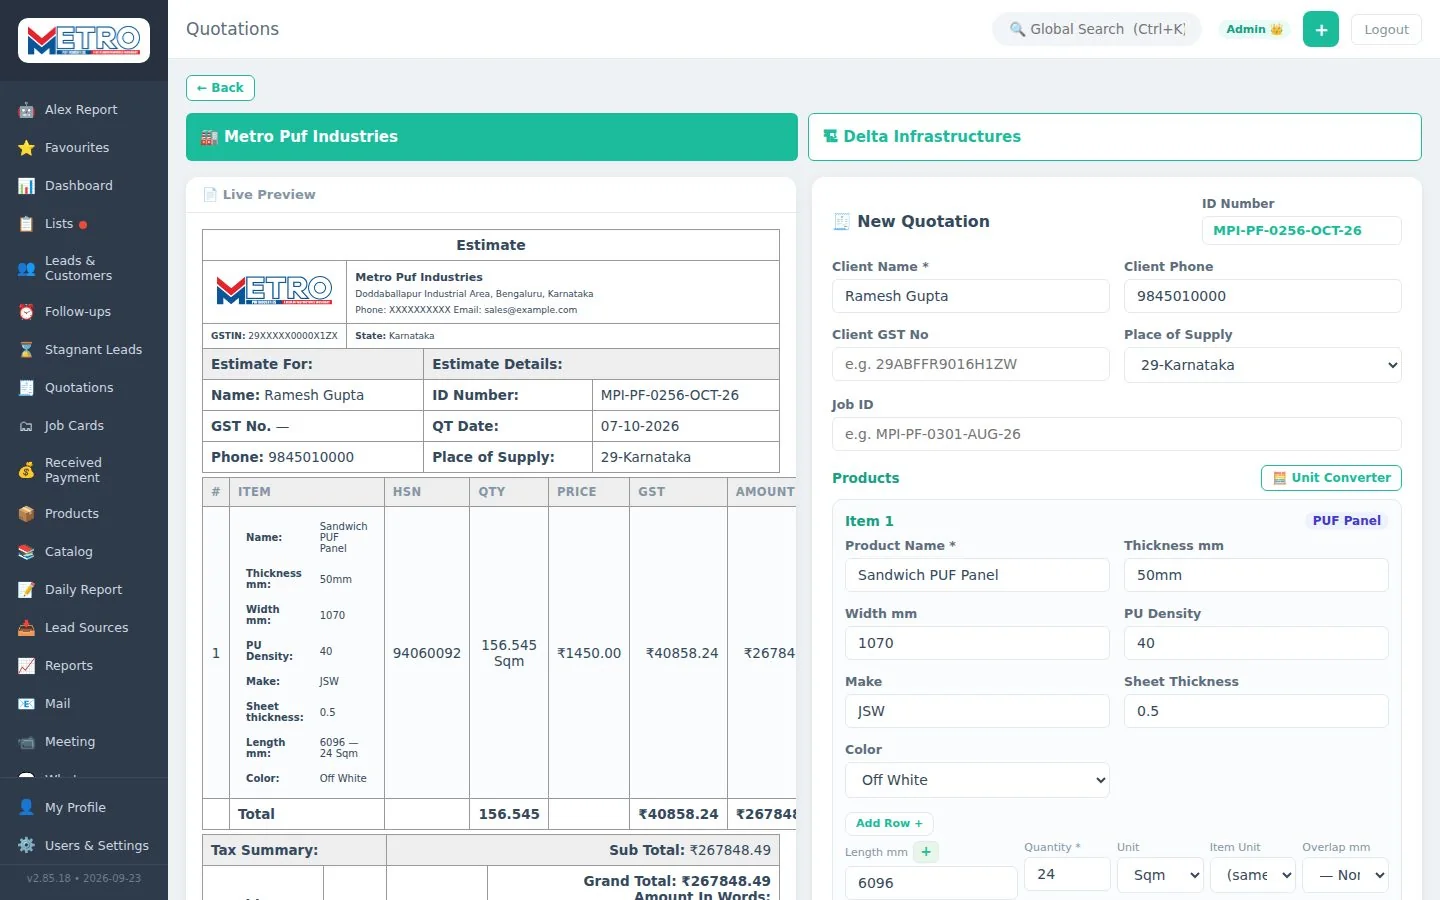Click the Follow-ups alarm clock icon
The height and width of the screenshot is (900, 1440).
pyautogui.click(x=26, y=312)
